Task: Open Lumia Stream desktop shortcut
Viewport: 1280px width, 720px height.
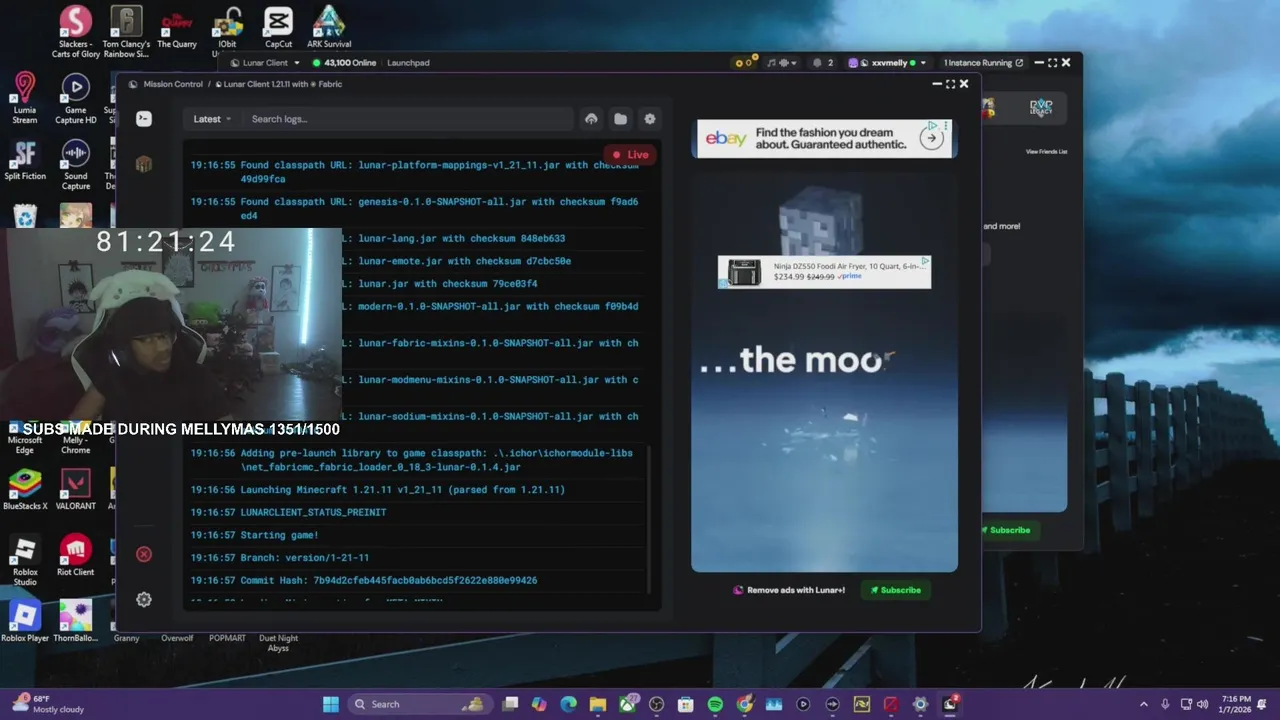Action: pyautogui.click(x=25, y=98)
